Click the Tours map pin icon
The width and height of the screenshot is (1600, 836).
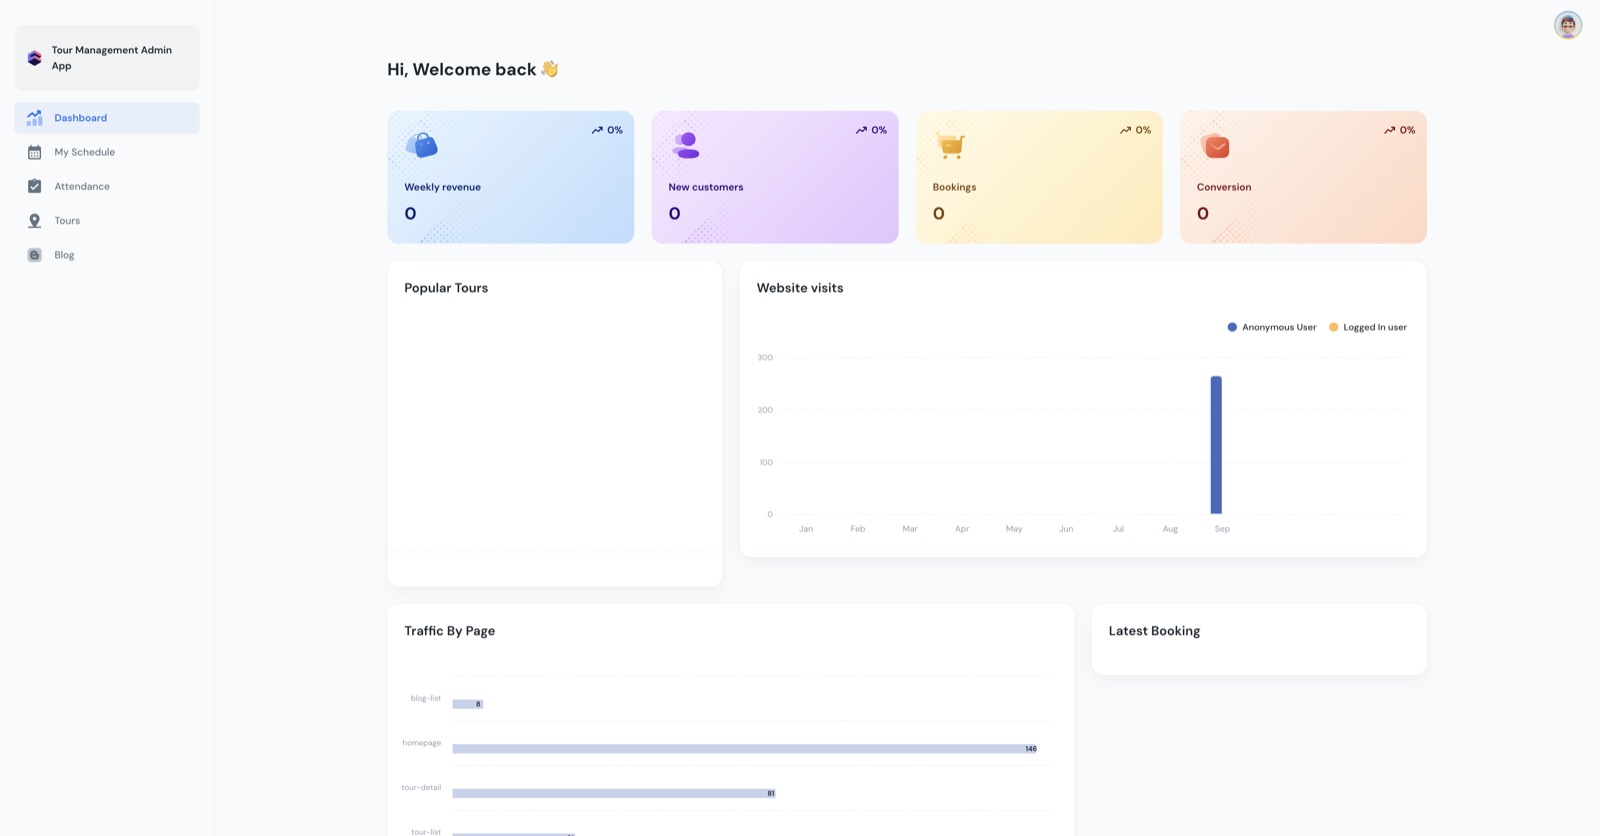(x=34, y=221)
